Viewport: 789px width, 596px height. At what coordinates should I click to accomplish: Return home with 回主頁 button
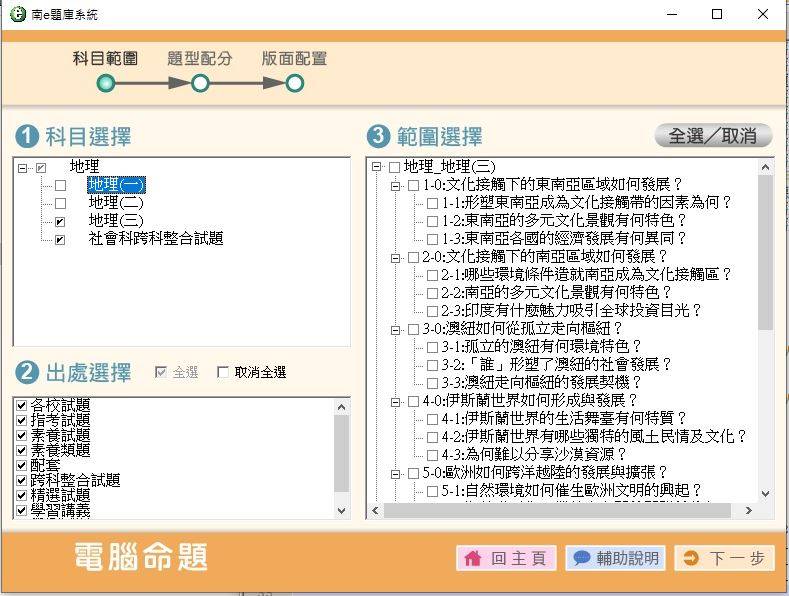point(506,558)
